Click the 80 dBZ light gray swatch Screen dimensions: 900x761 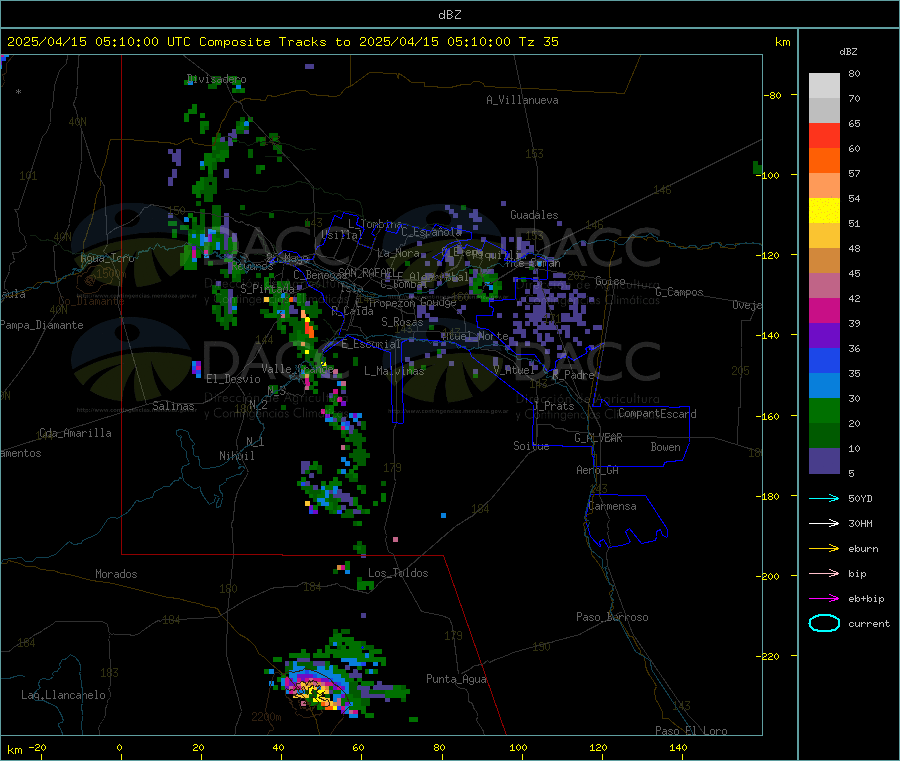pyautogui.click(x=824, y=86)
